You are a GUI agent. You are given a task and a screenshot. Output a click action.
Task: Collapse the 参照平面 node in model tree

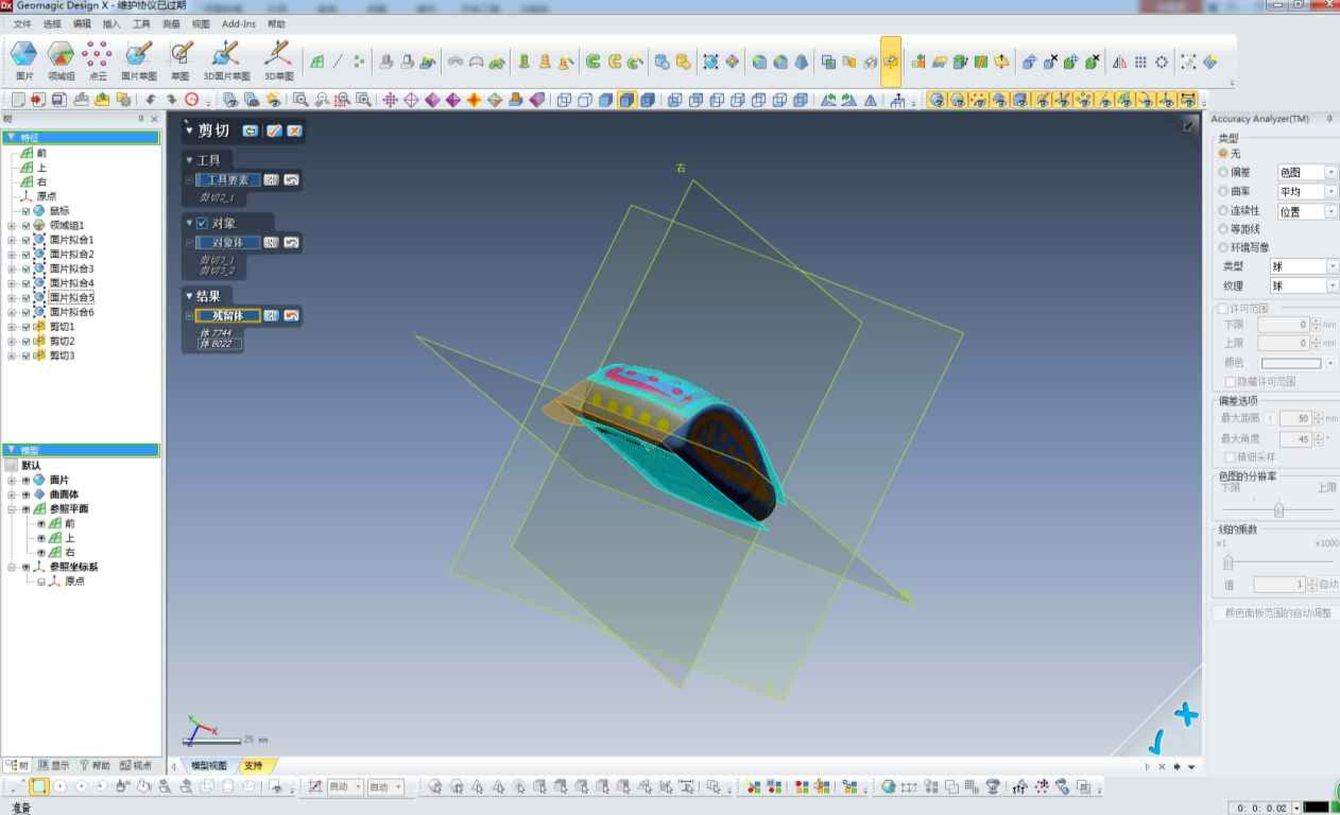coord(12,509)
